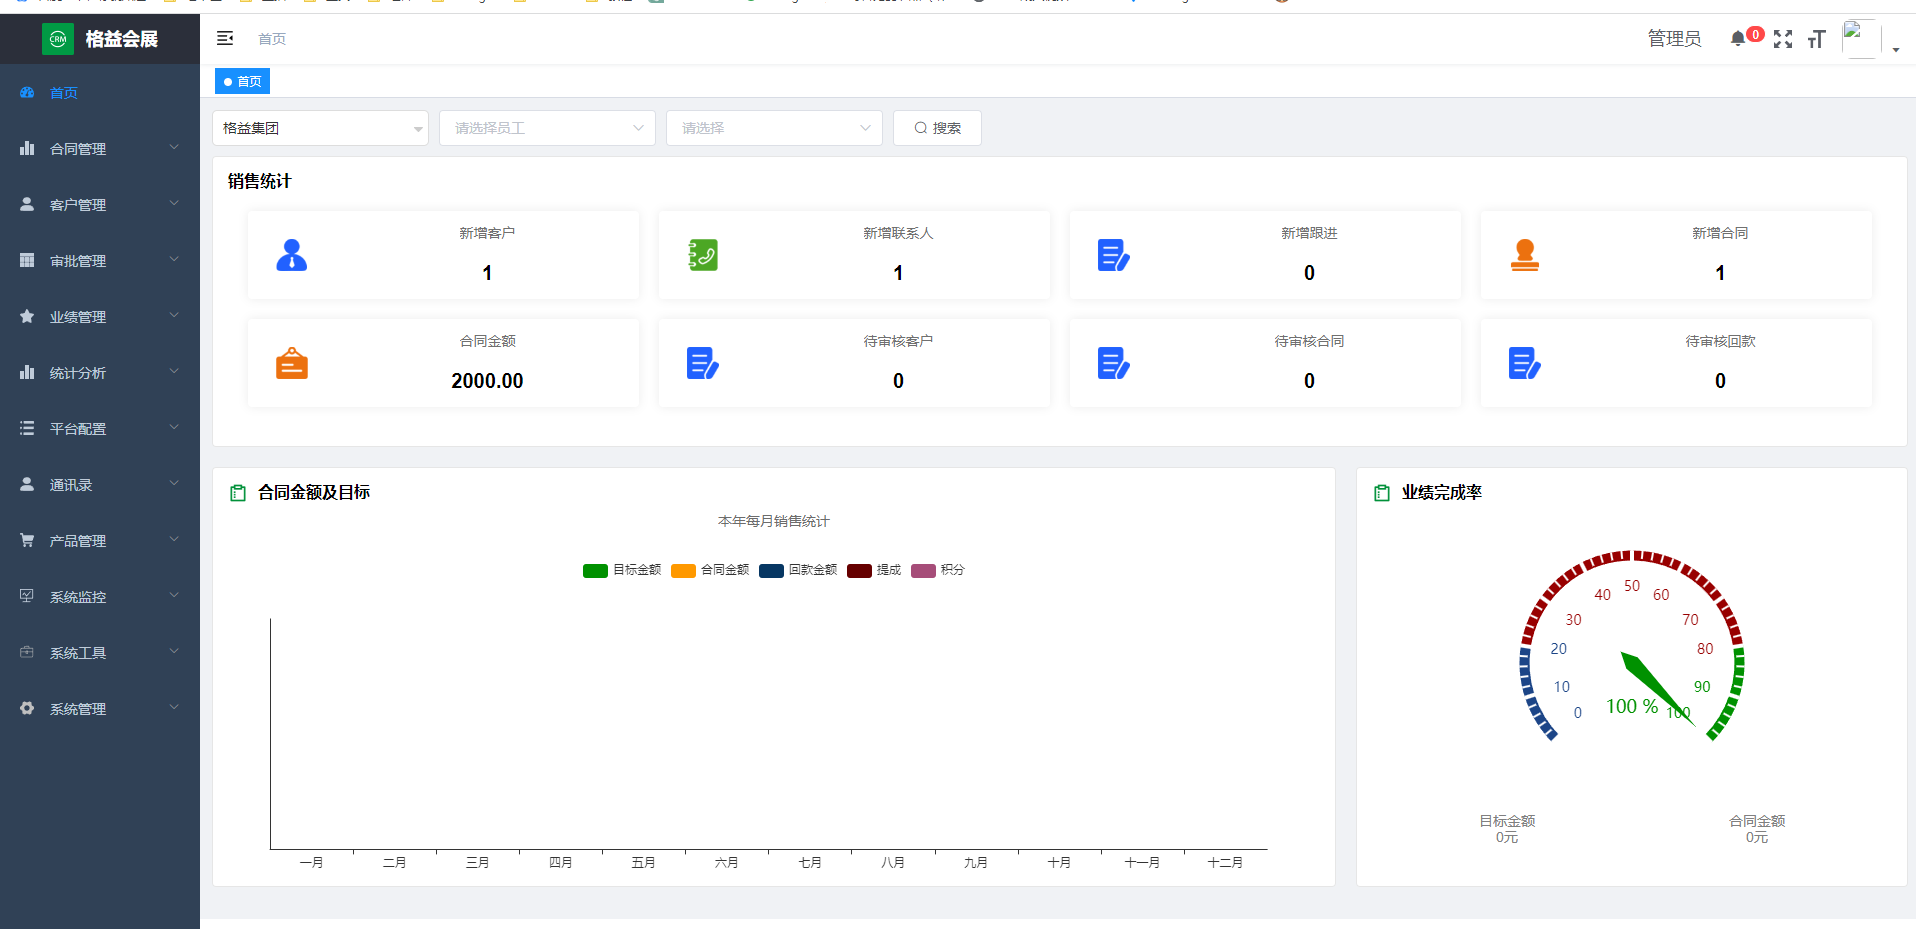
Task: Click the 新增跟进 edit document icon
Action: (1114, 255)
